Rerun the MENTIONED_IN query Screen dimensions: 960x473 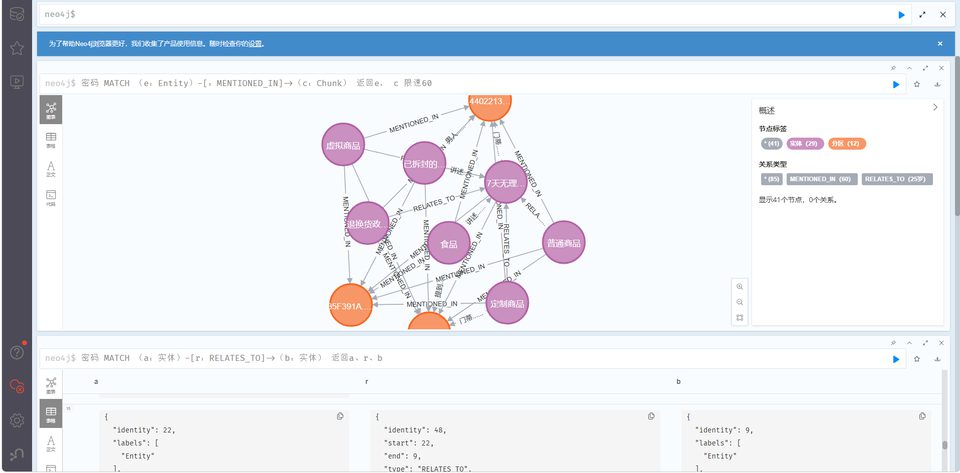pos(896,84)
